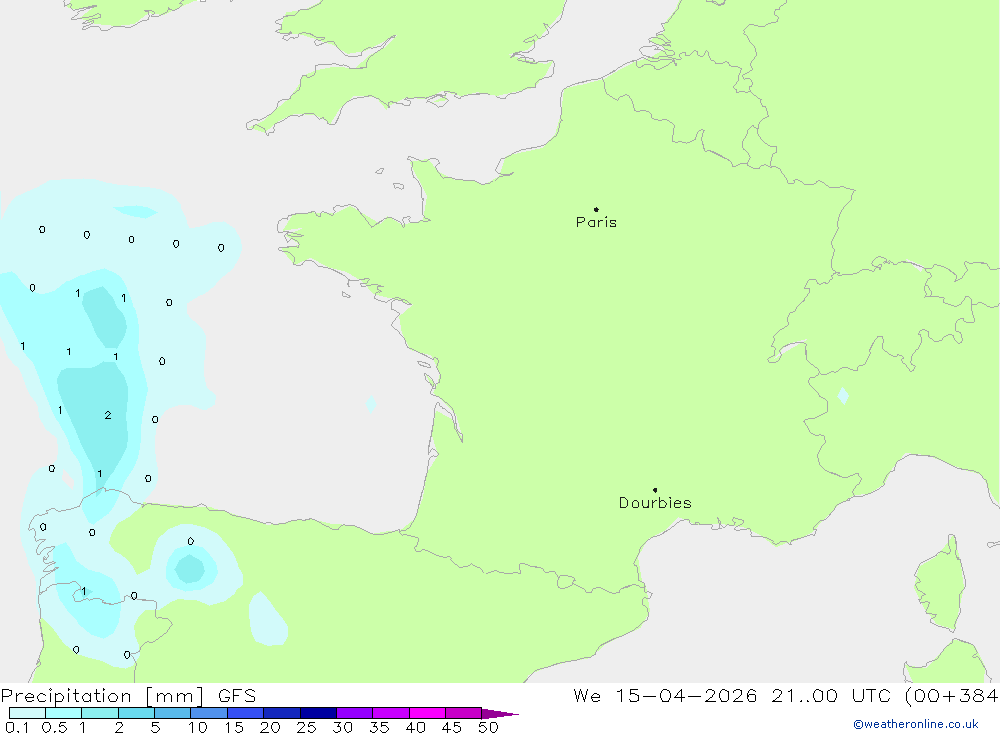
Task: Click the legend label '20'
Action: click(270, 727)
